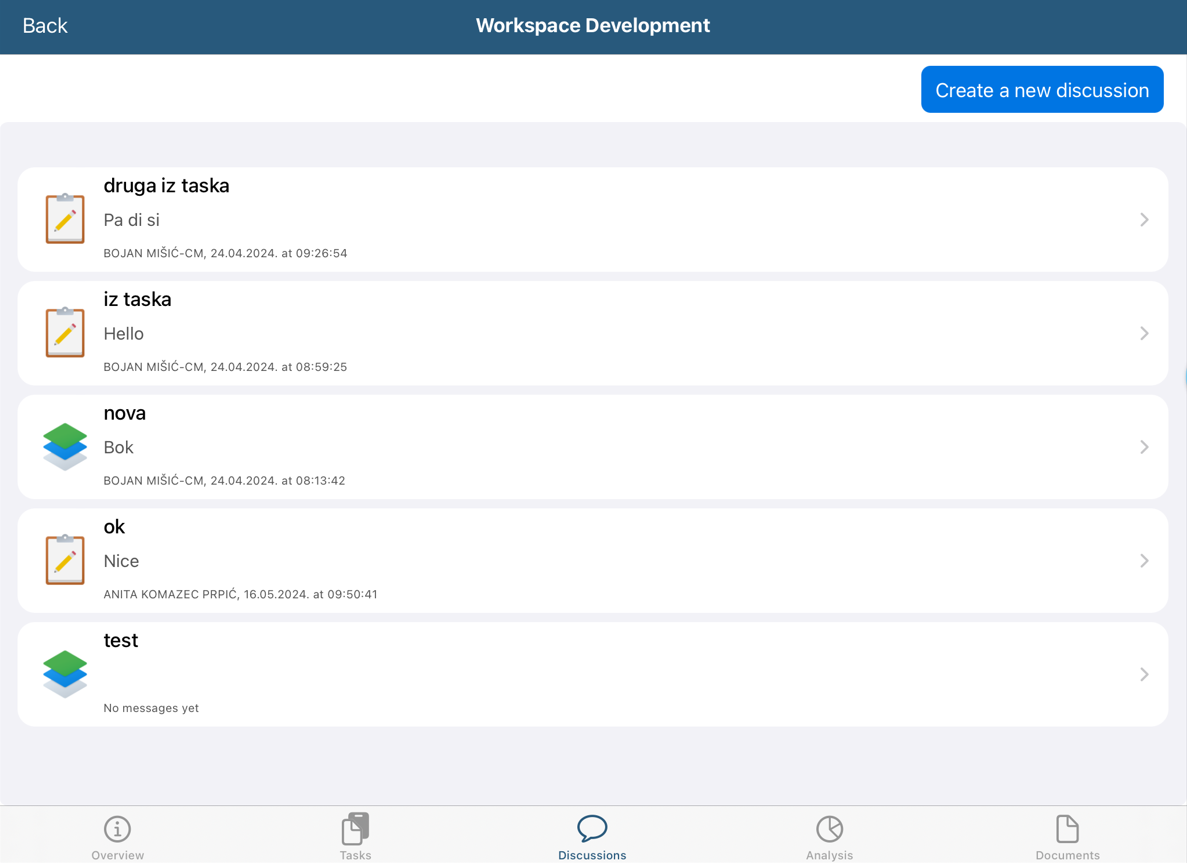Select the 'No messages yet' test row
Viewport: 1187px width, 863px height.
point(151,708)
